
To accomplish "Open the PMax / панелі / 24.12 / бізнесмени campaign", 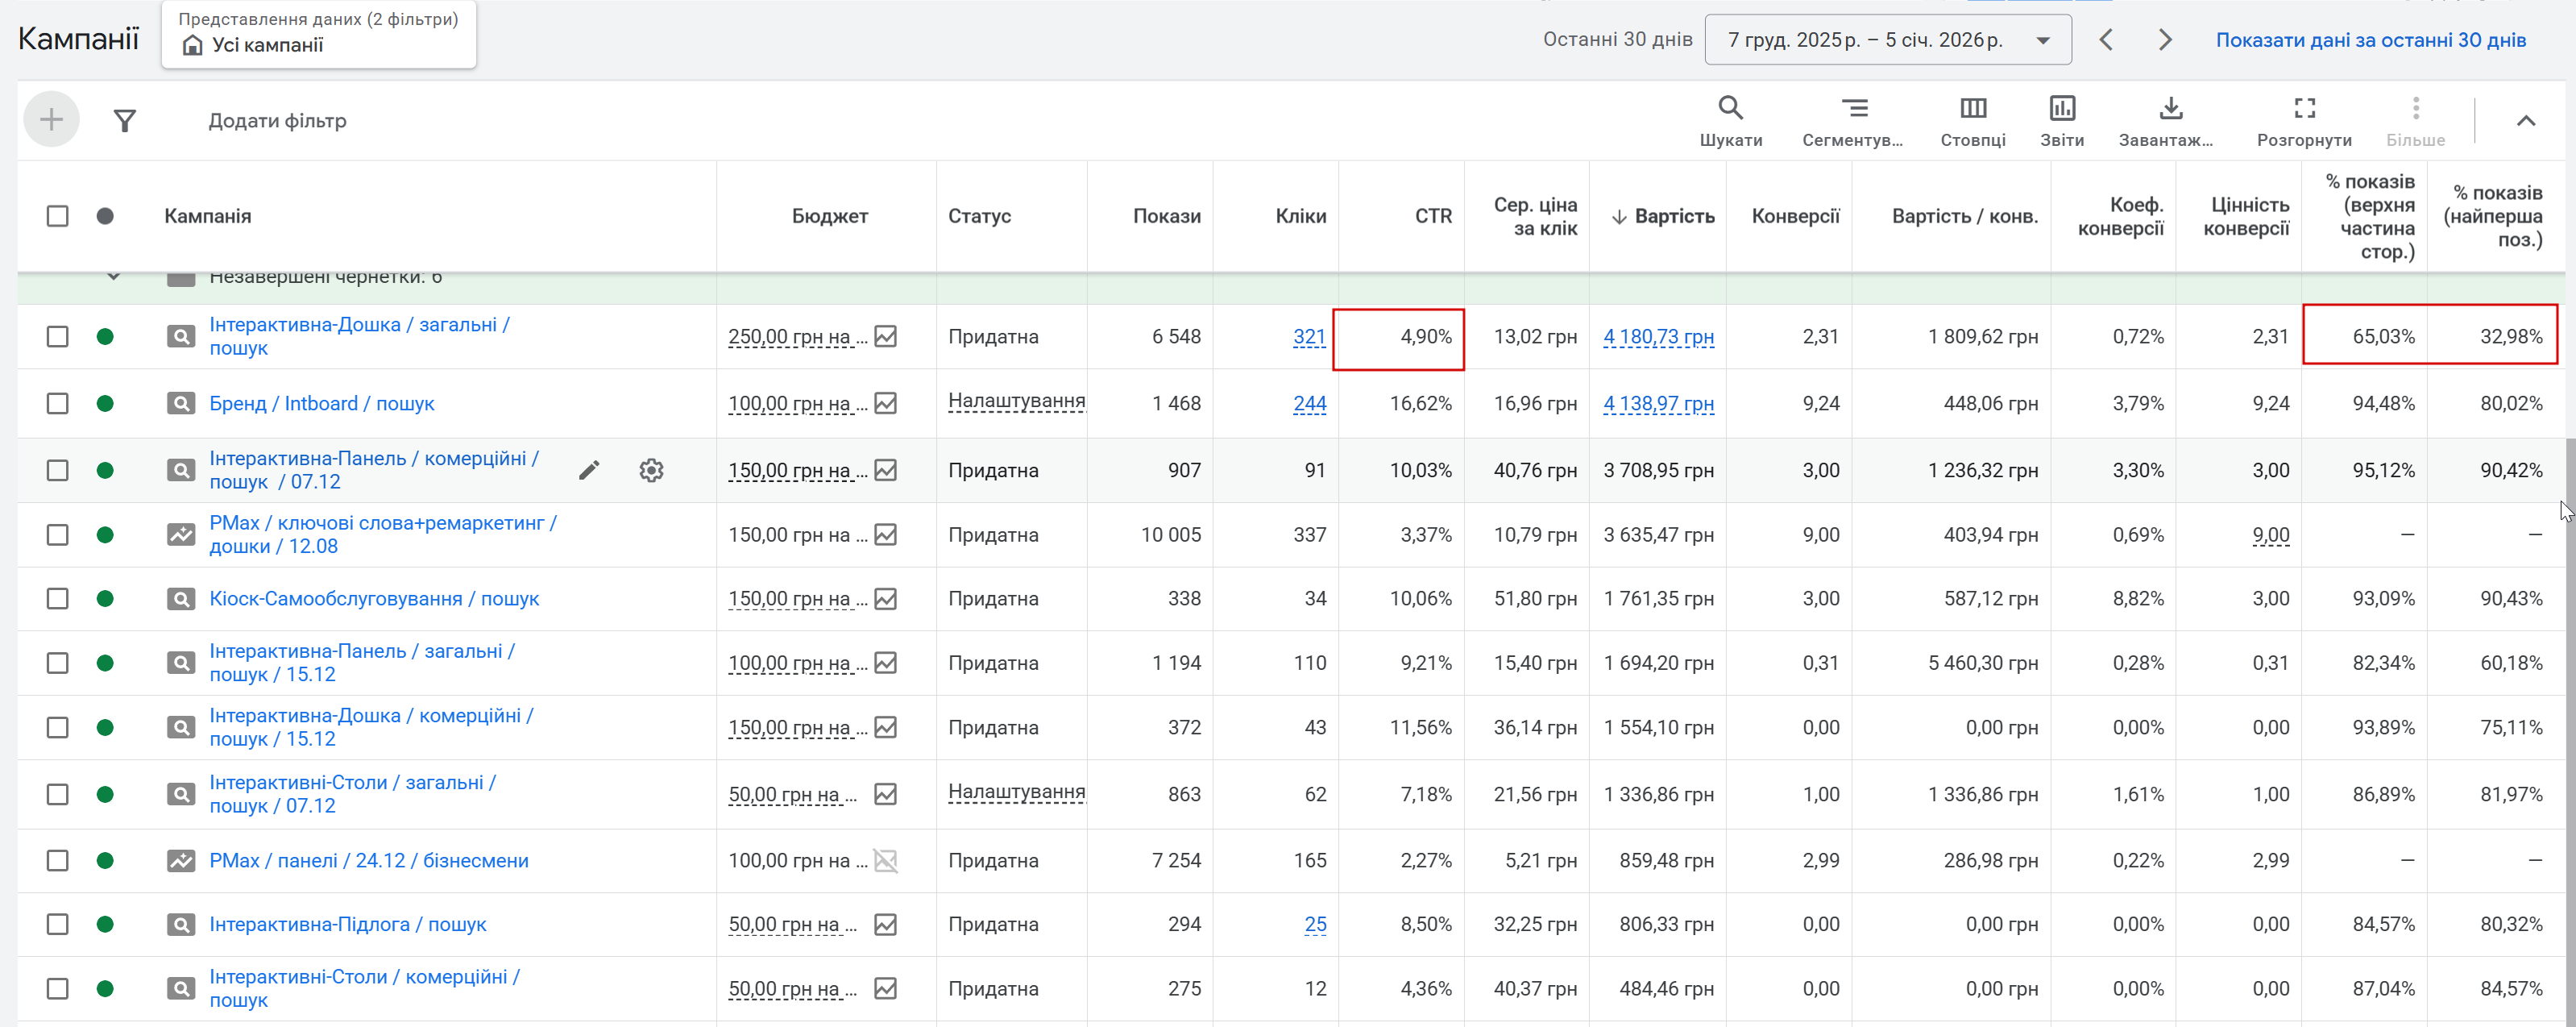I will tap(368, 860).
